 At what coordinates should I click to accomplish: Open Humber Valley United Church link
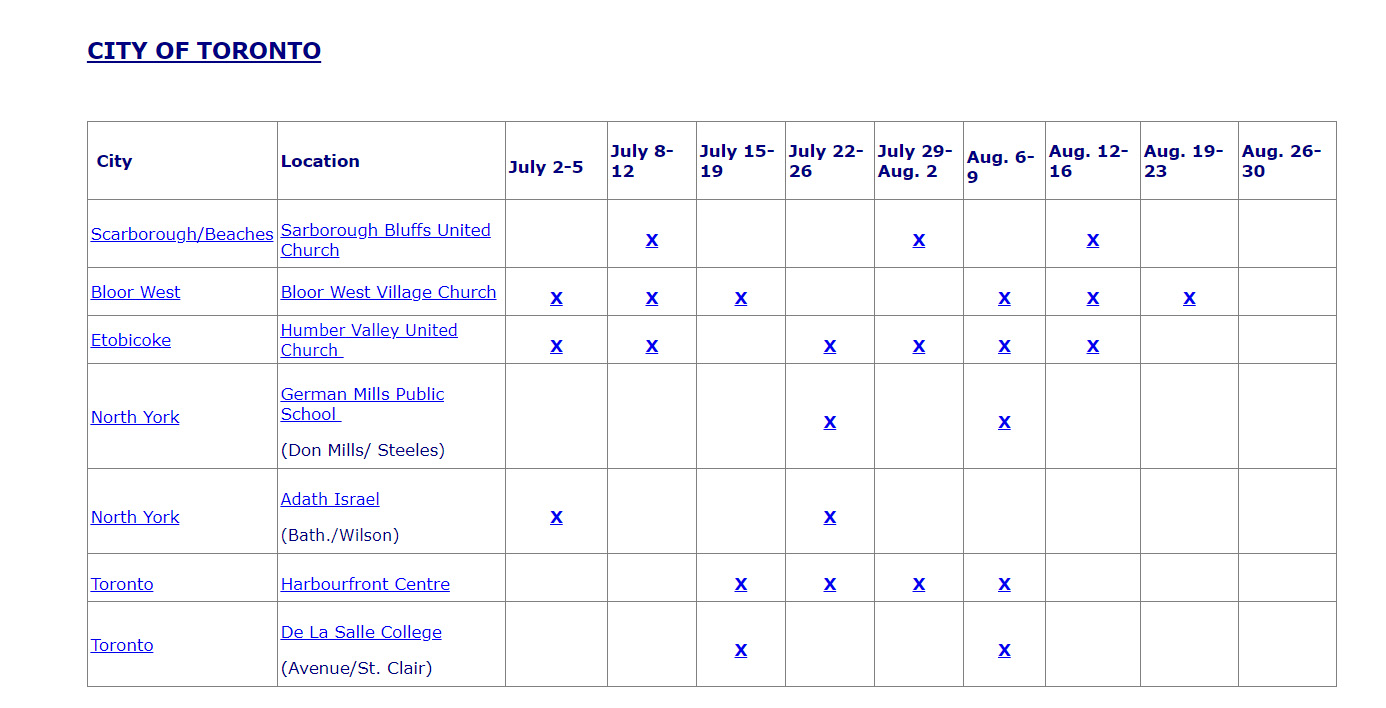tap(369, 340)
